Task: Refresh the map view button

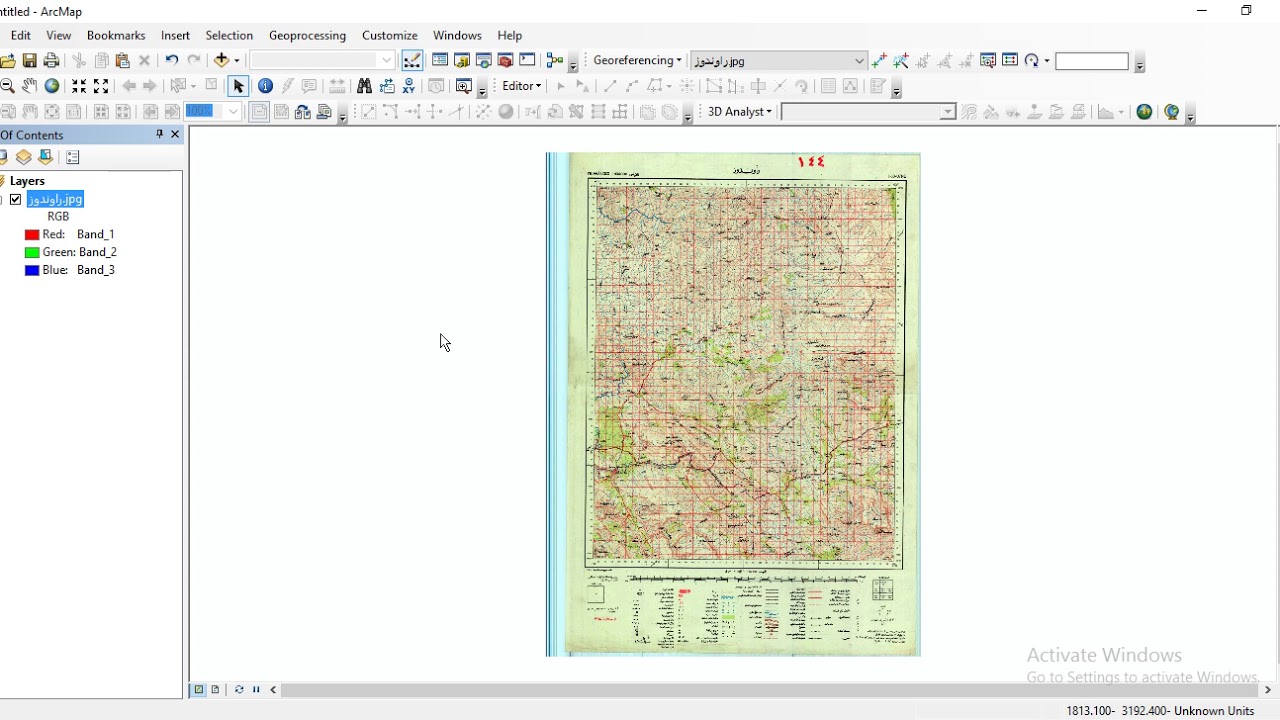Action: (239, 690)
